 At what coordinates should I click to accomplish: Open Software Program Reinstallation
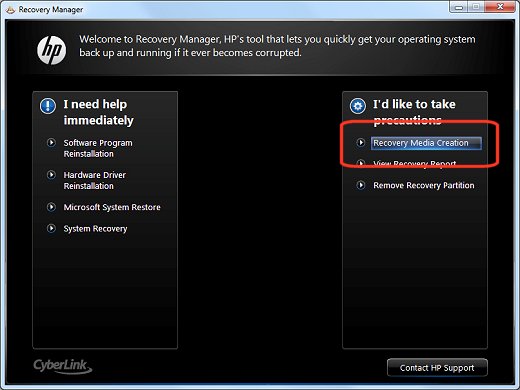point(98,148)
